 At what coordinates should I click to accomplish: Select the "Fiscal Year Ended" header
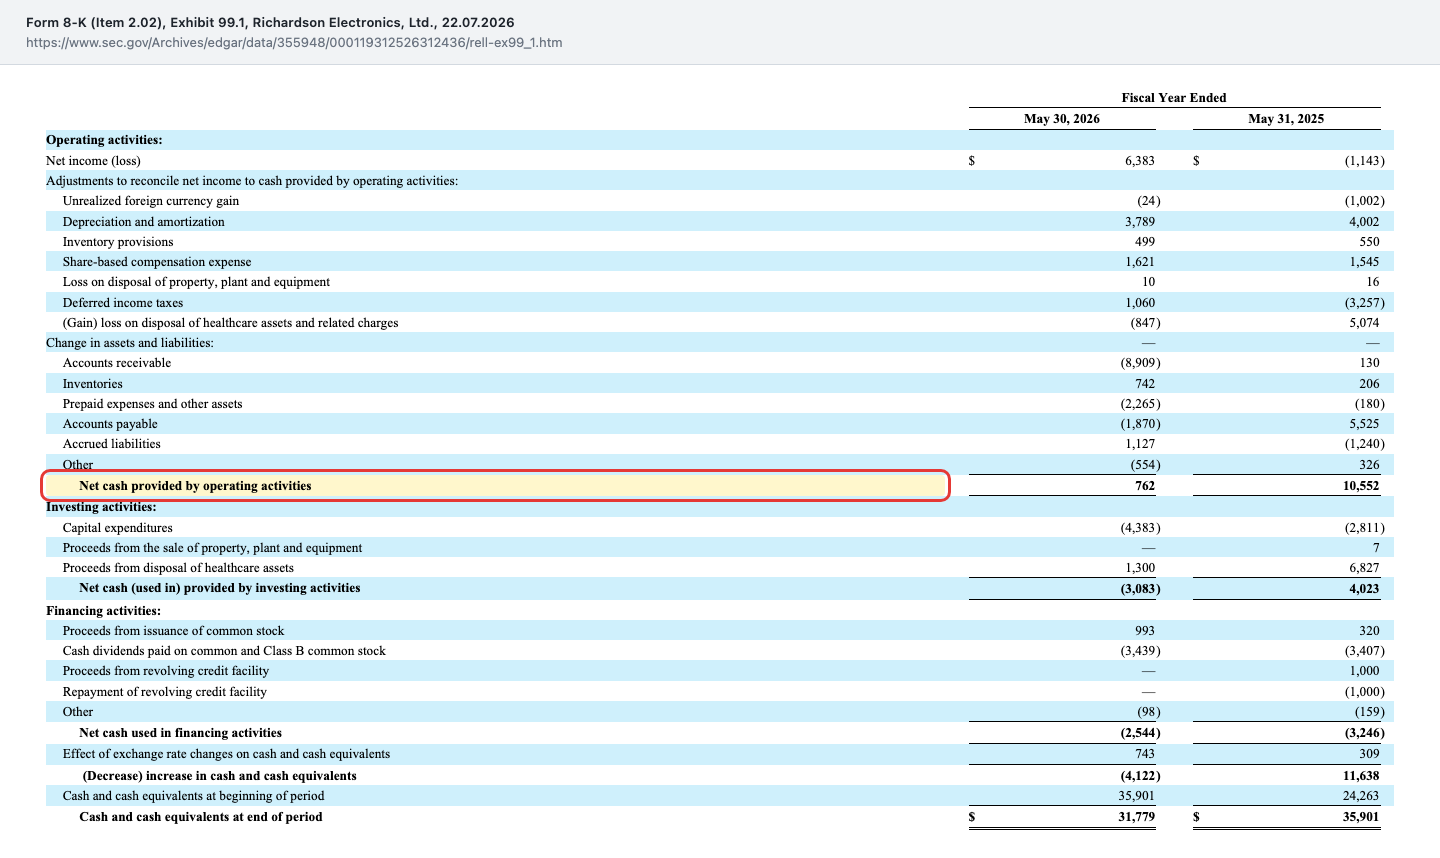pyautogui.click(x=1174, y=97)
